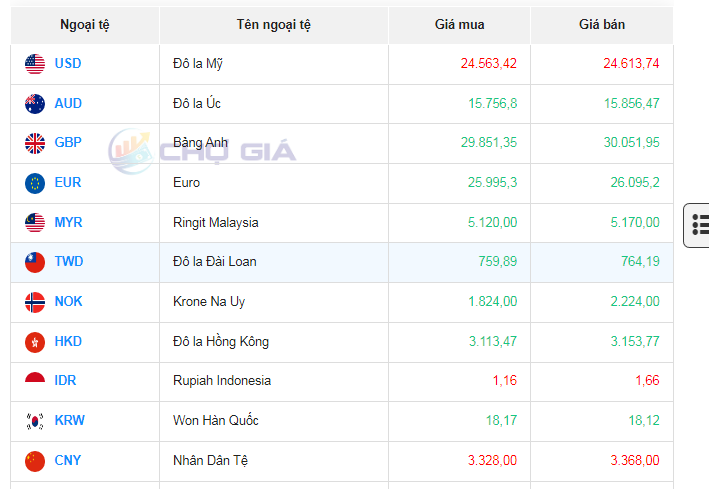The image size is (709, 489).
Task: Open the CNY currency link
Action: tap(68, 460)
